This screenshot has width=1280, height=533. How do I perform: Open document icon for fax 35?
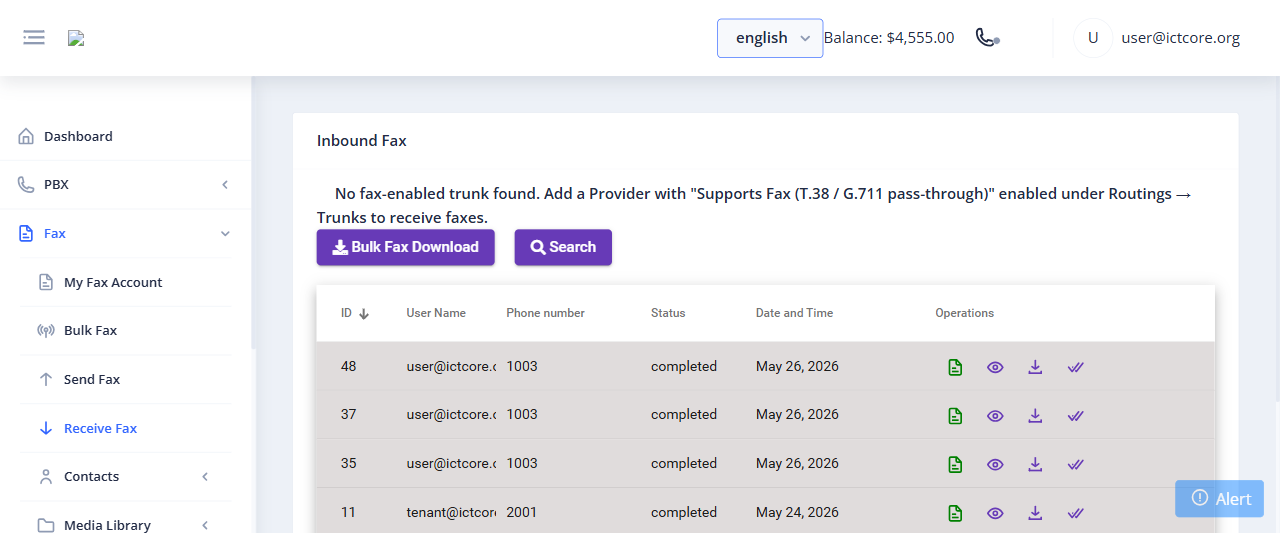[x=955, y=464]
